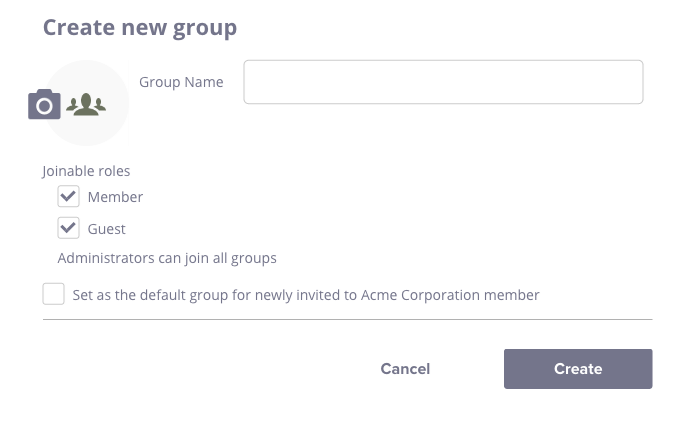Click the "Create new group" heading

(x=140, y=27)
